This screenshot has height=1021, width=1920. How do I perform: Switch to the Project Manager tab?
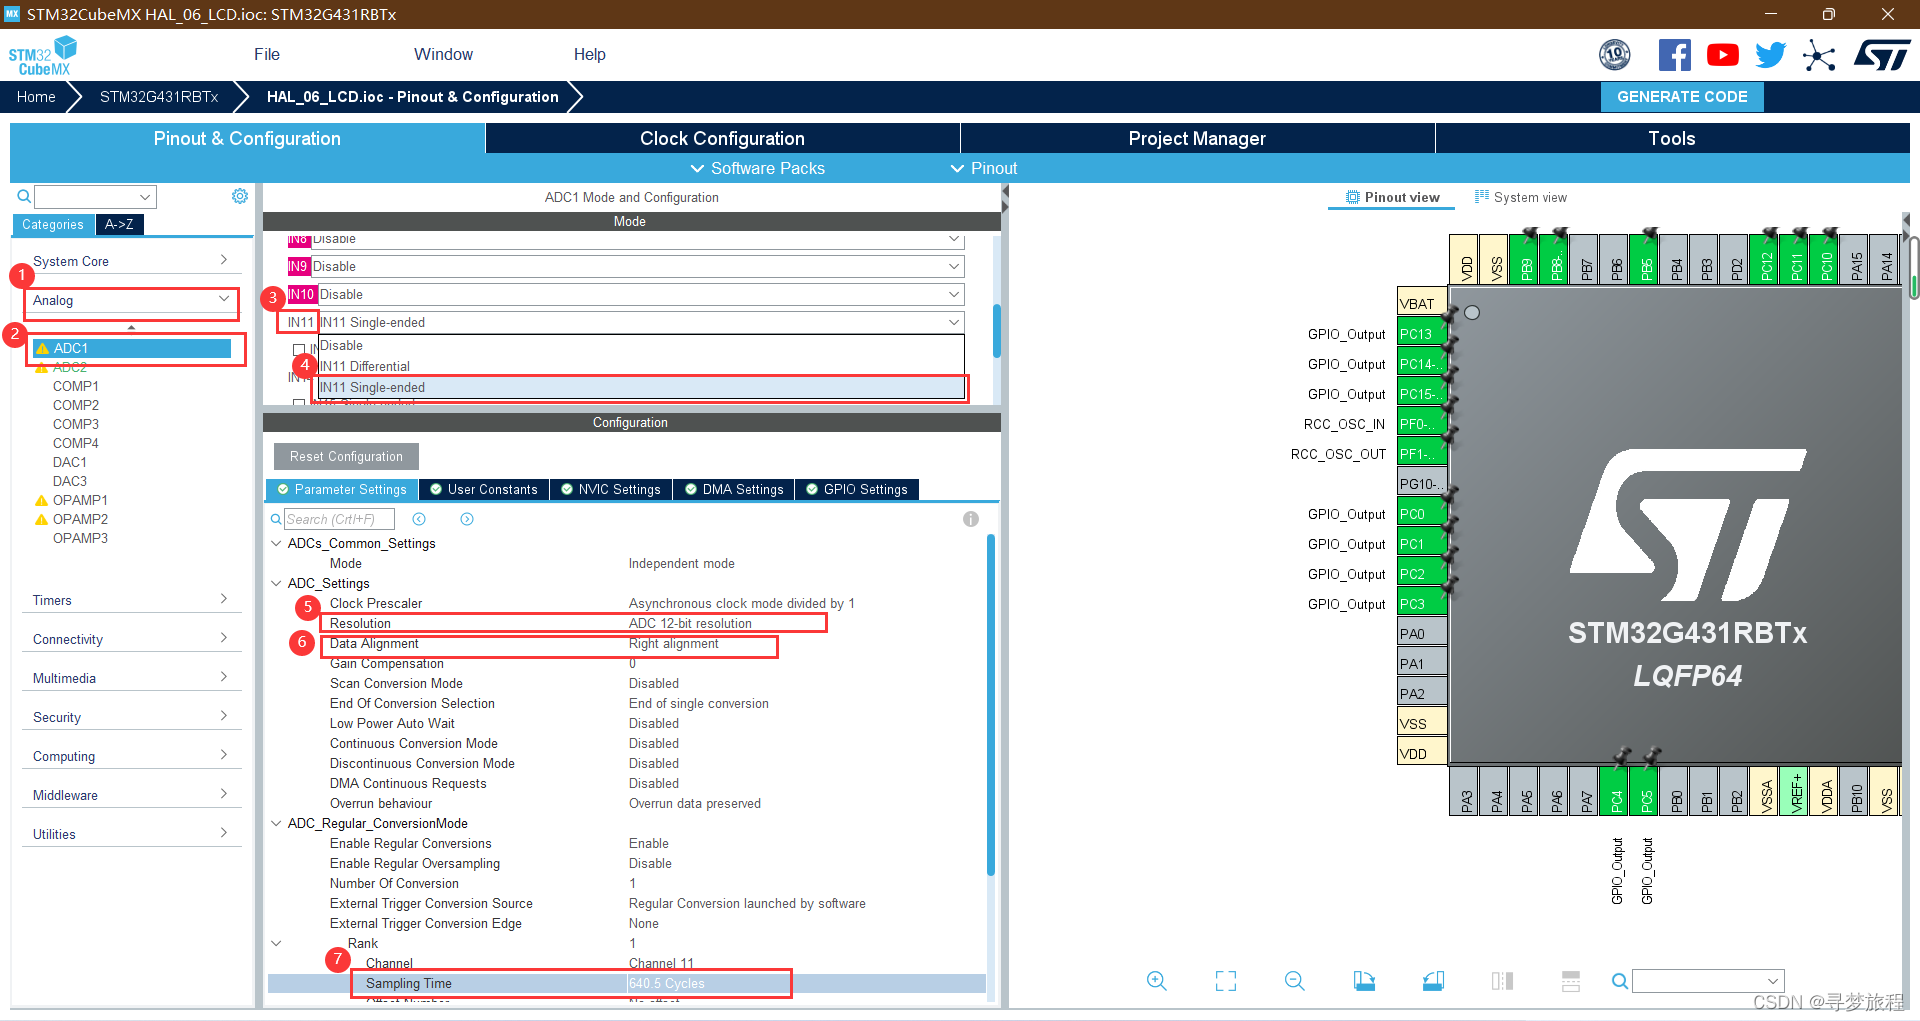[1197, 138]
